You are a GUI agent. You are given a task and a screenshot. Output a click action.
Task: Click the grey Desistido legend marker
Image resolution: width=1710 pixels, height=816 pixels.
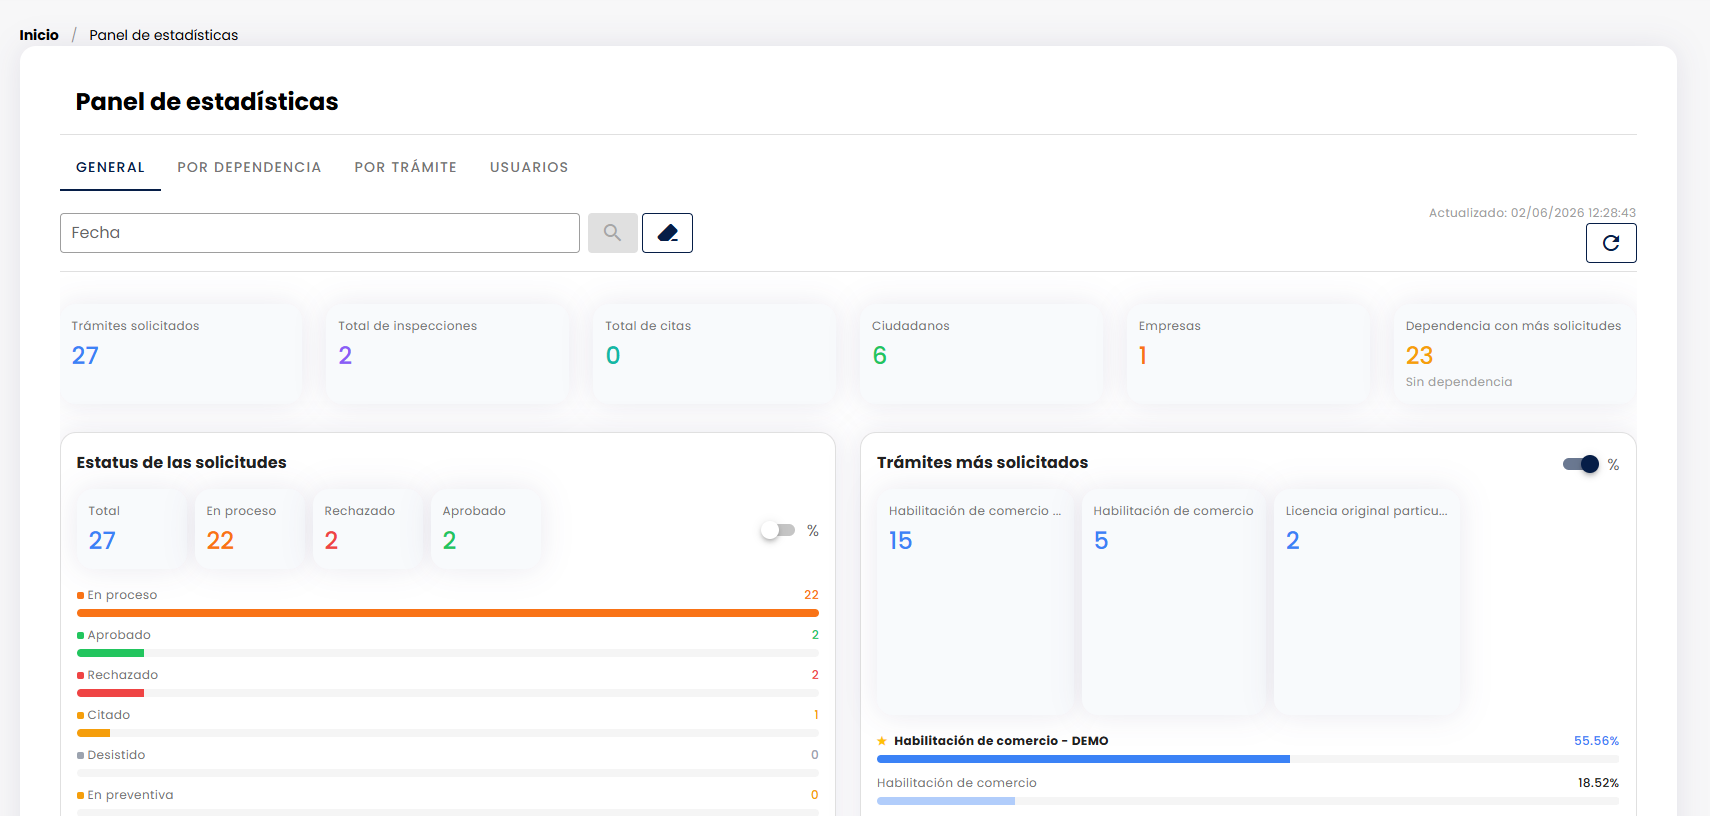(80, 755)
